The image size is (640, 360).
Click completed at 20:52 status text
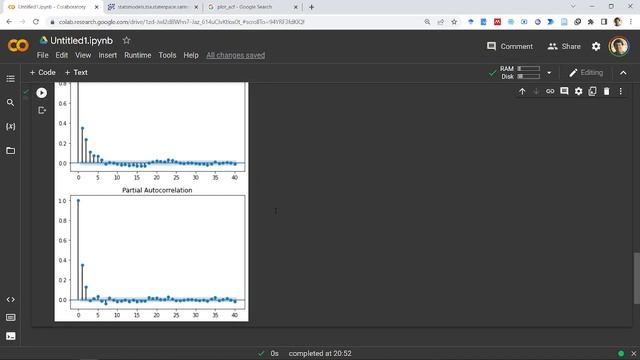tap(320, 353)
